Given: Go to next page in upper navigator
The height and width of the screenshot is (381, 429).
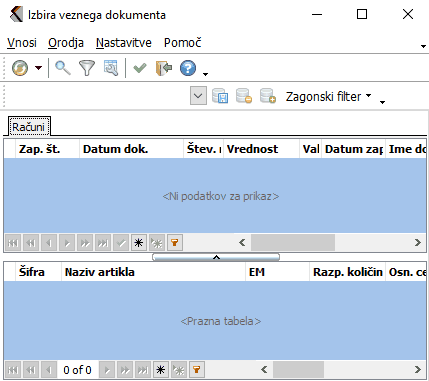Looking at the screenshot, I should [85, 242].
